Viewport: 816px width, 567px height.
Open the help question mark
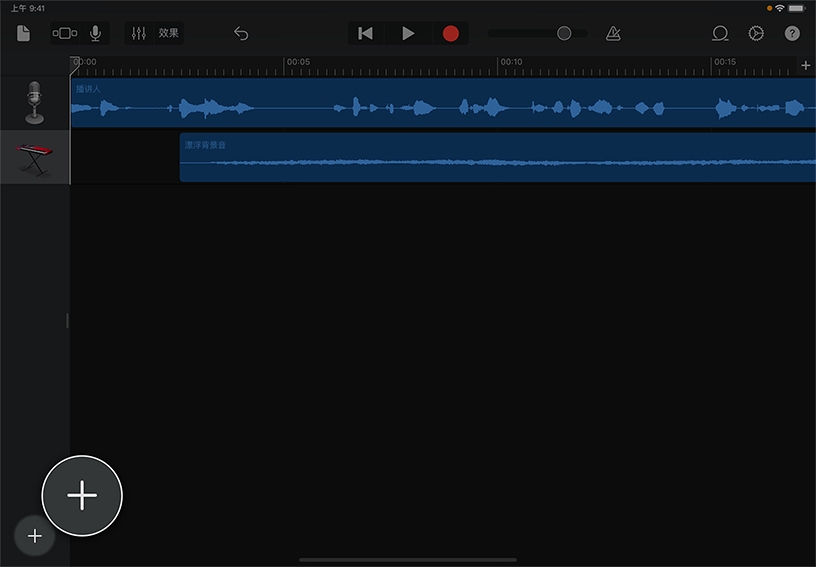[x=792, y=33]
